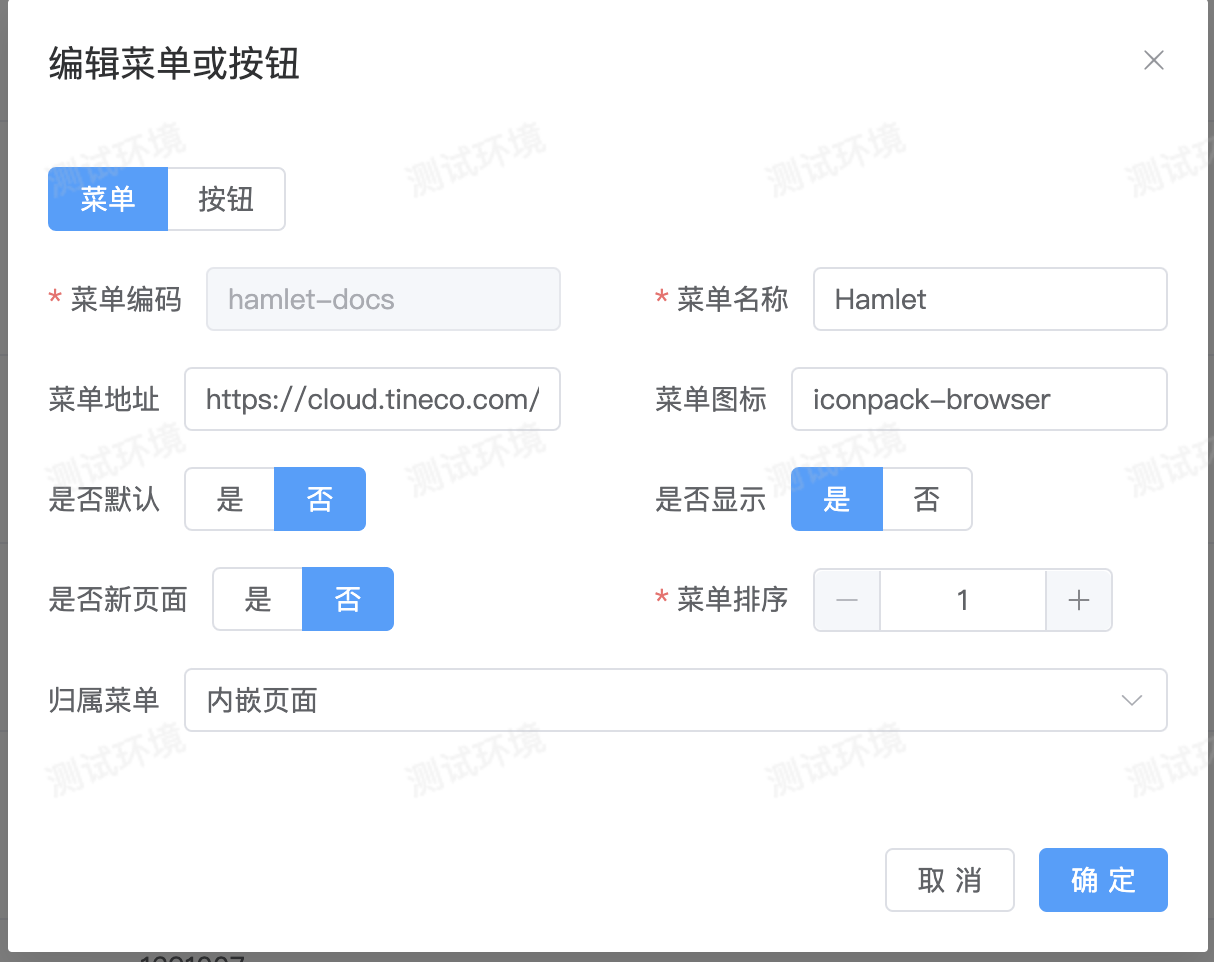Click the chevron arrow in 归属菜单
The image size is (1214, 962).
[x=1131, y=700]
